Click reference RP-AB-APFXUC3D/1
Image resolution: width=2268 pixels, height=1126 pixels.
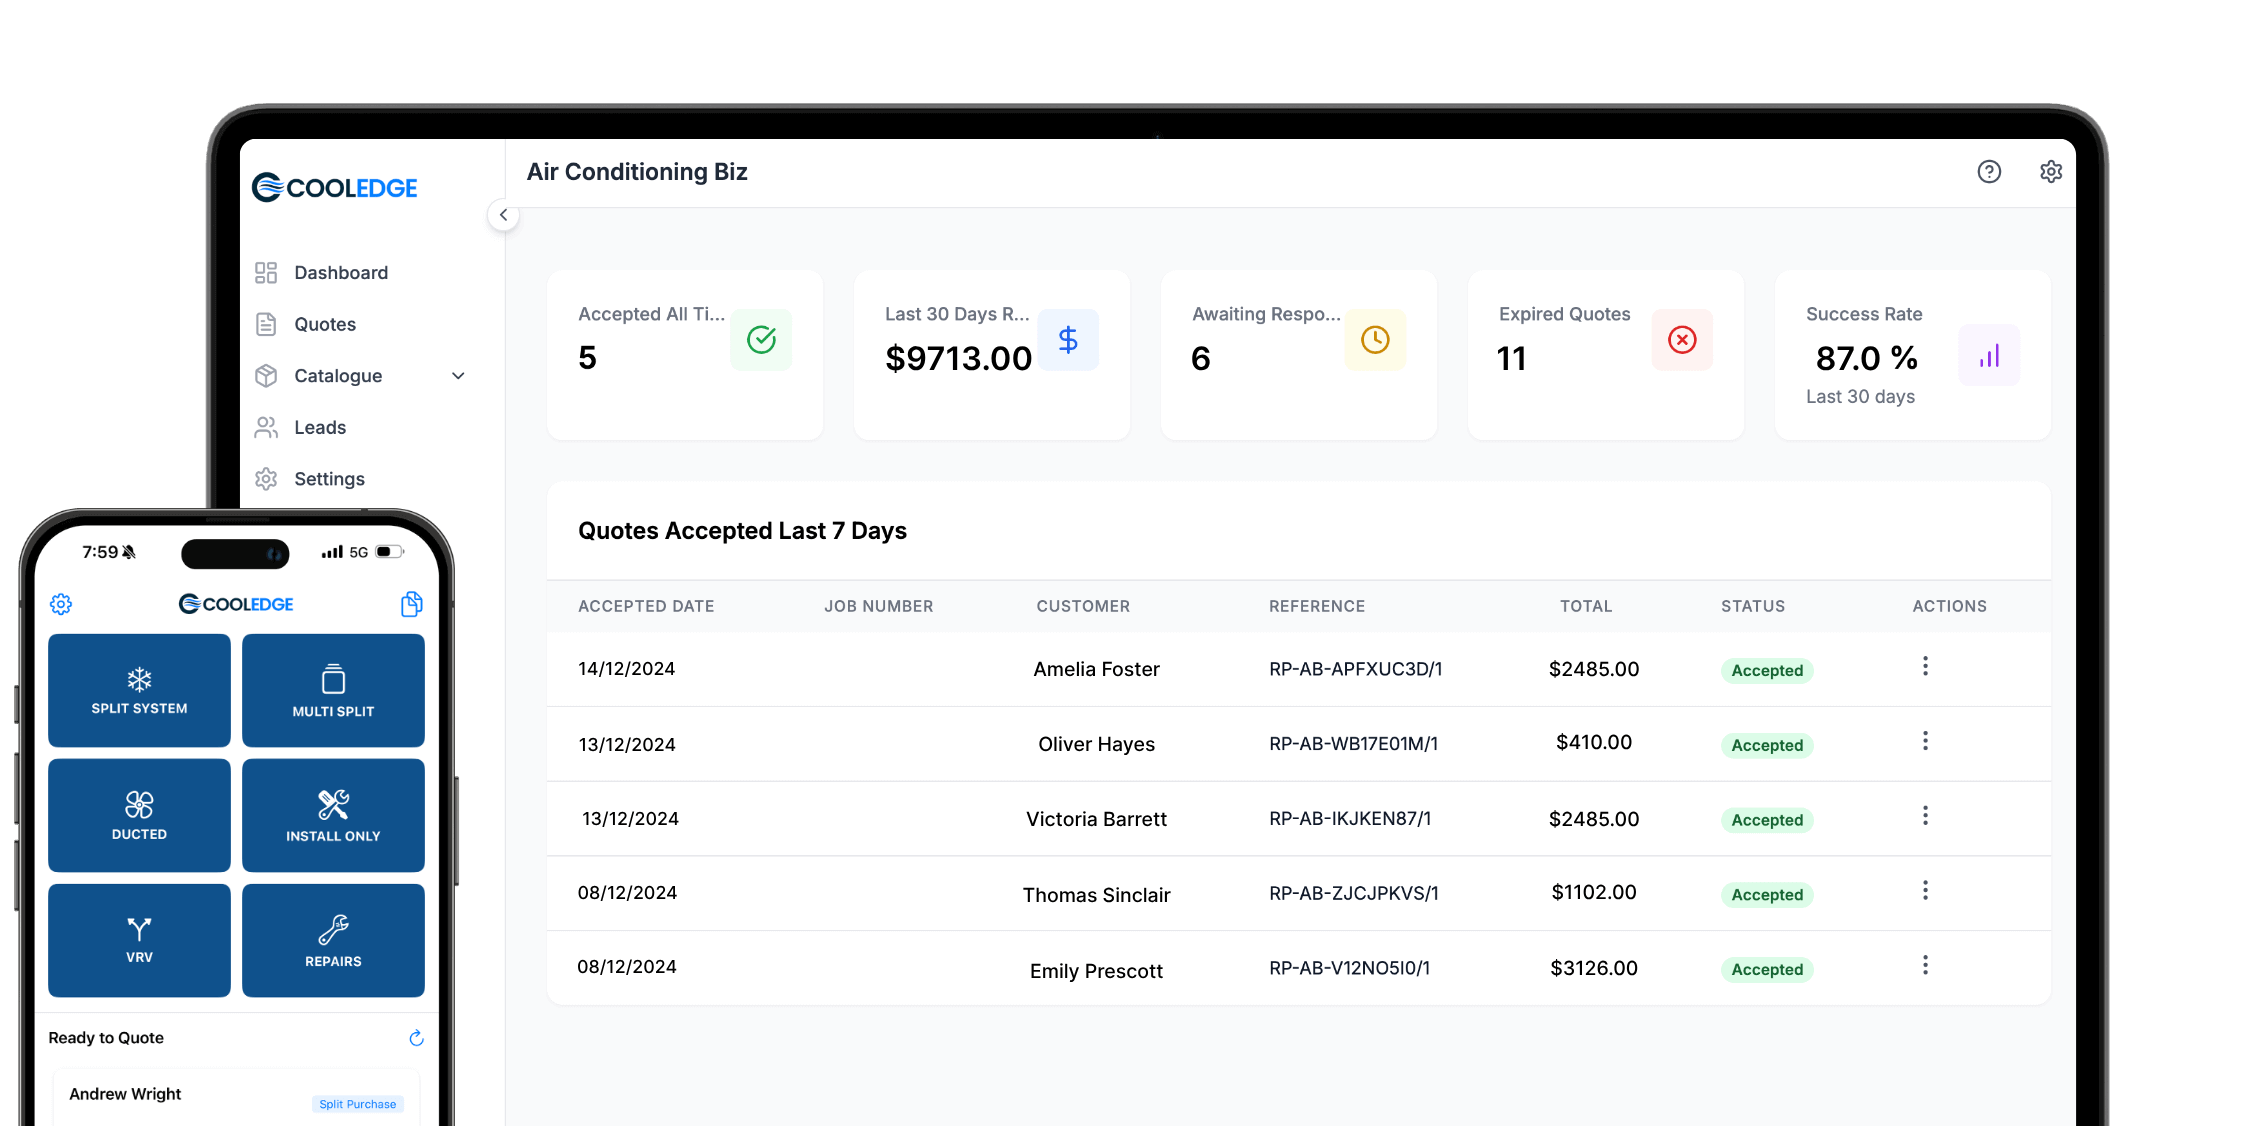pos(1356,669)
